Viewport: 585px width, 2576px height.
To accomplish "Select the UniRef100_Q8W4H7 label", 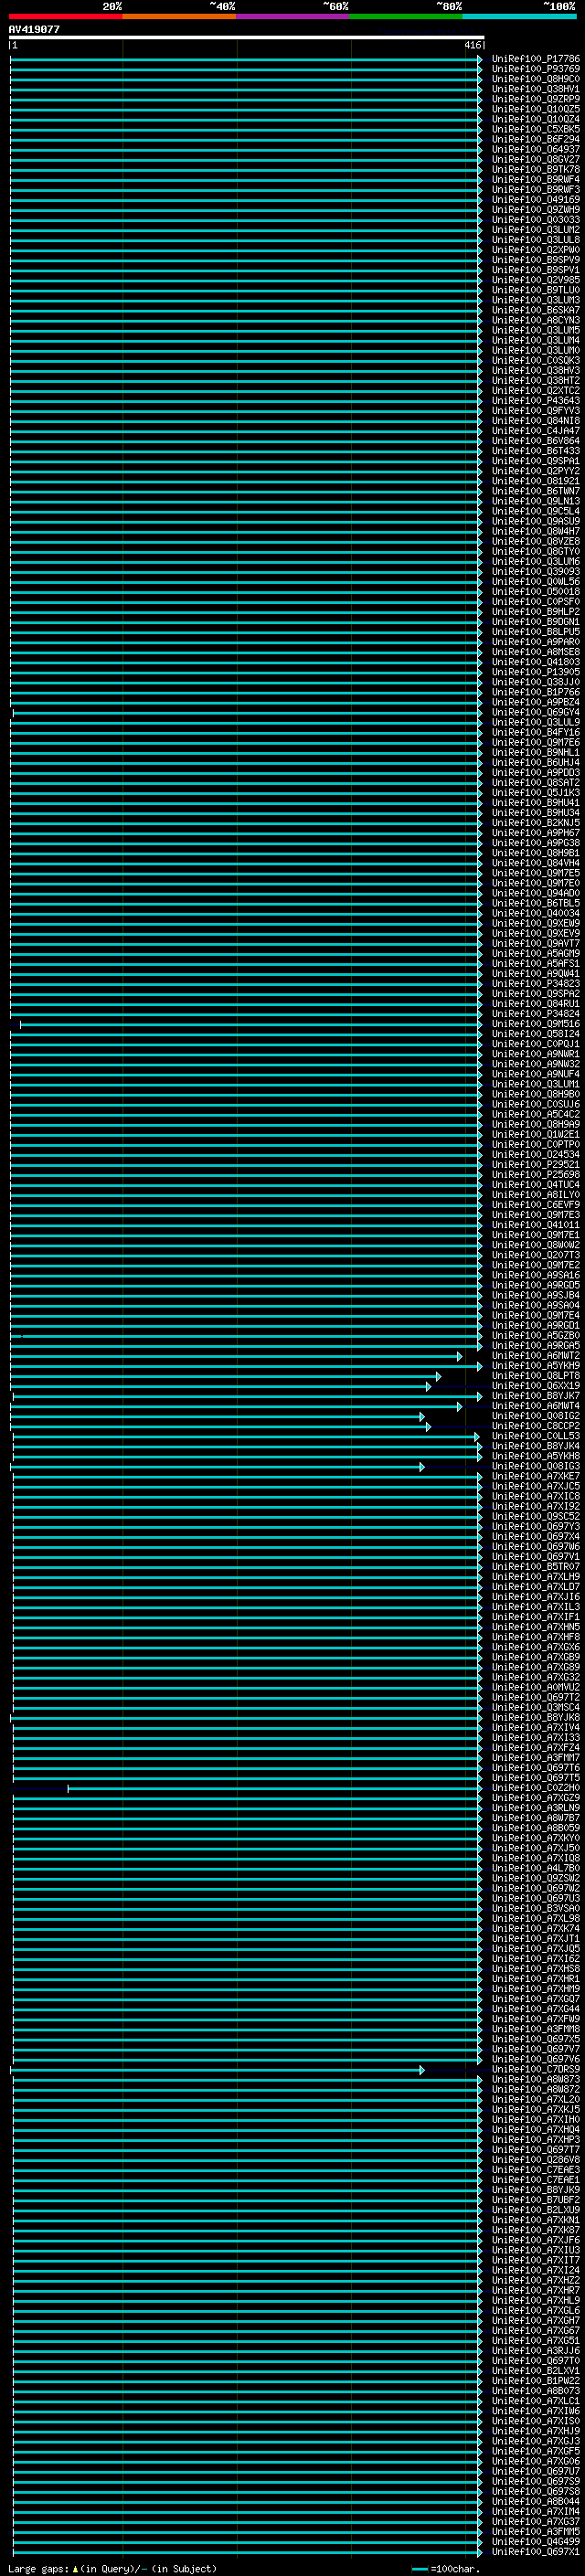I will (536, 531).
